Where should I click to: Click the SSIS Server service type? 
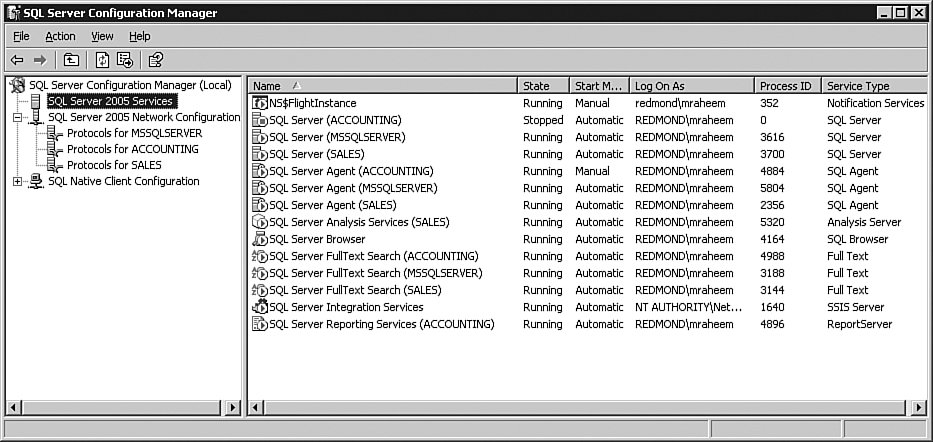click(x=856, y=308)
